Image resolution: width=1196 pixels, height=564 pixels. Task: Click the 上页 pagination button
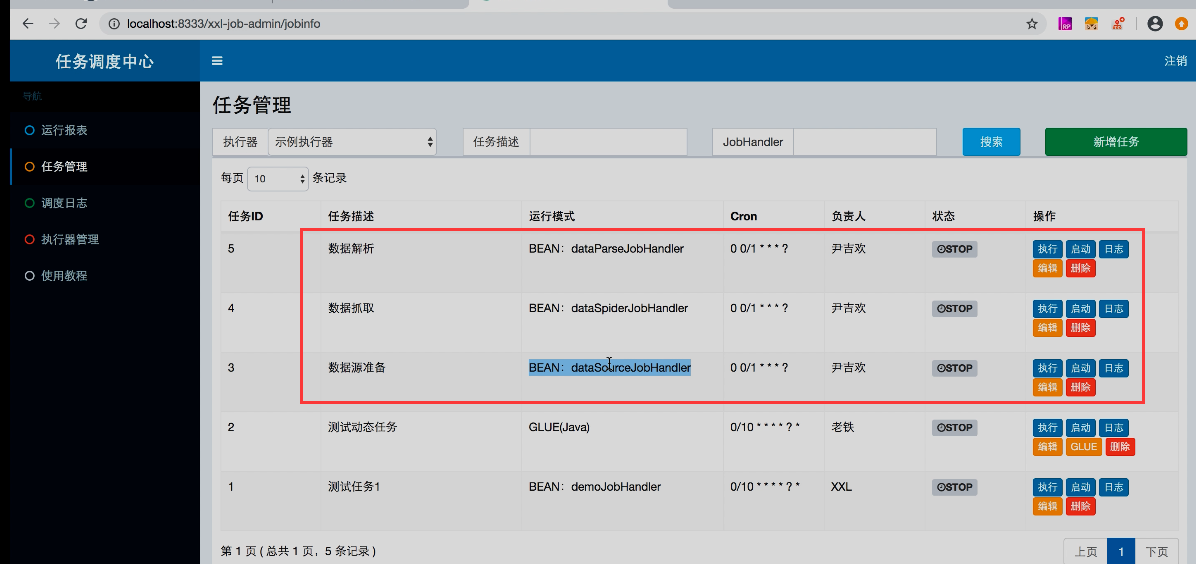click(x=1085, y=551)
